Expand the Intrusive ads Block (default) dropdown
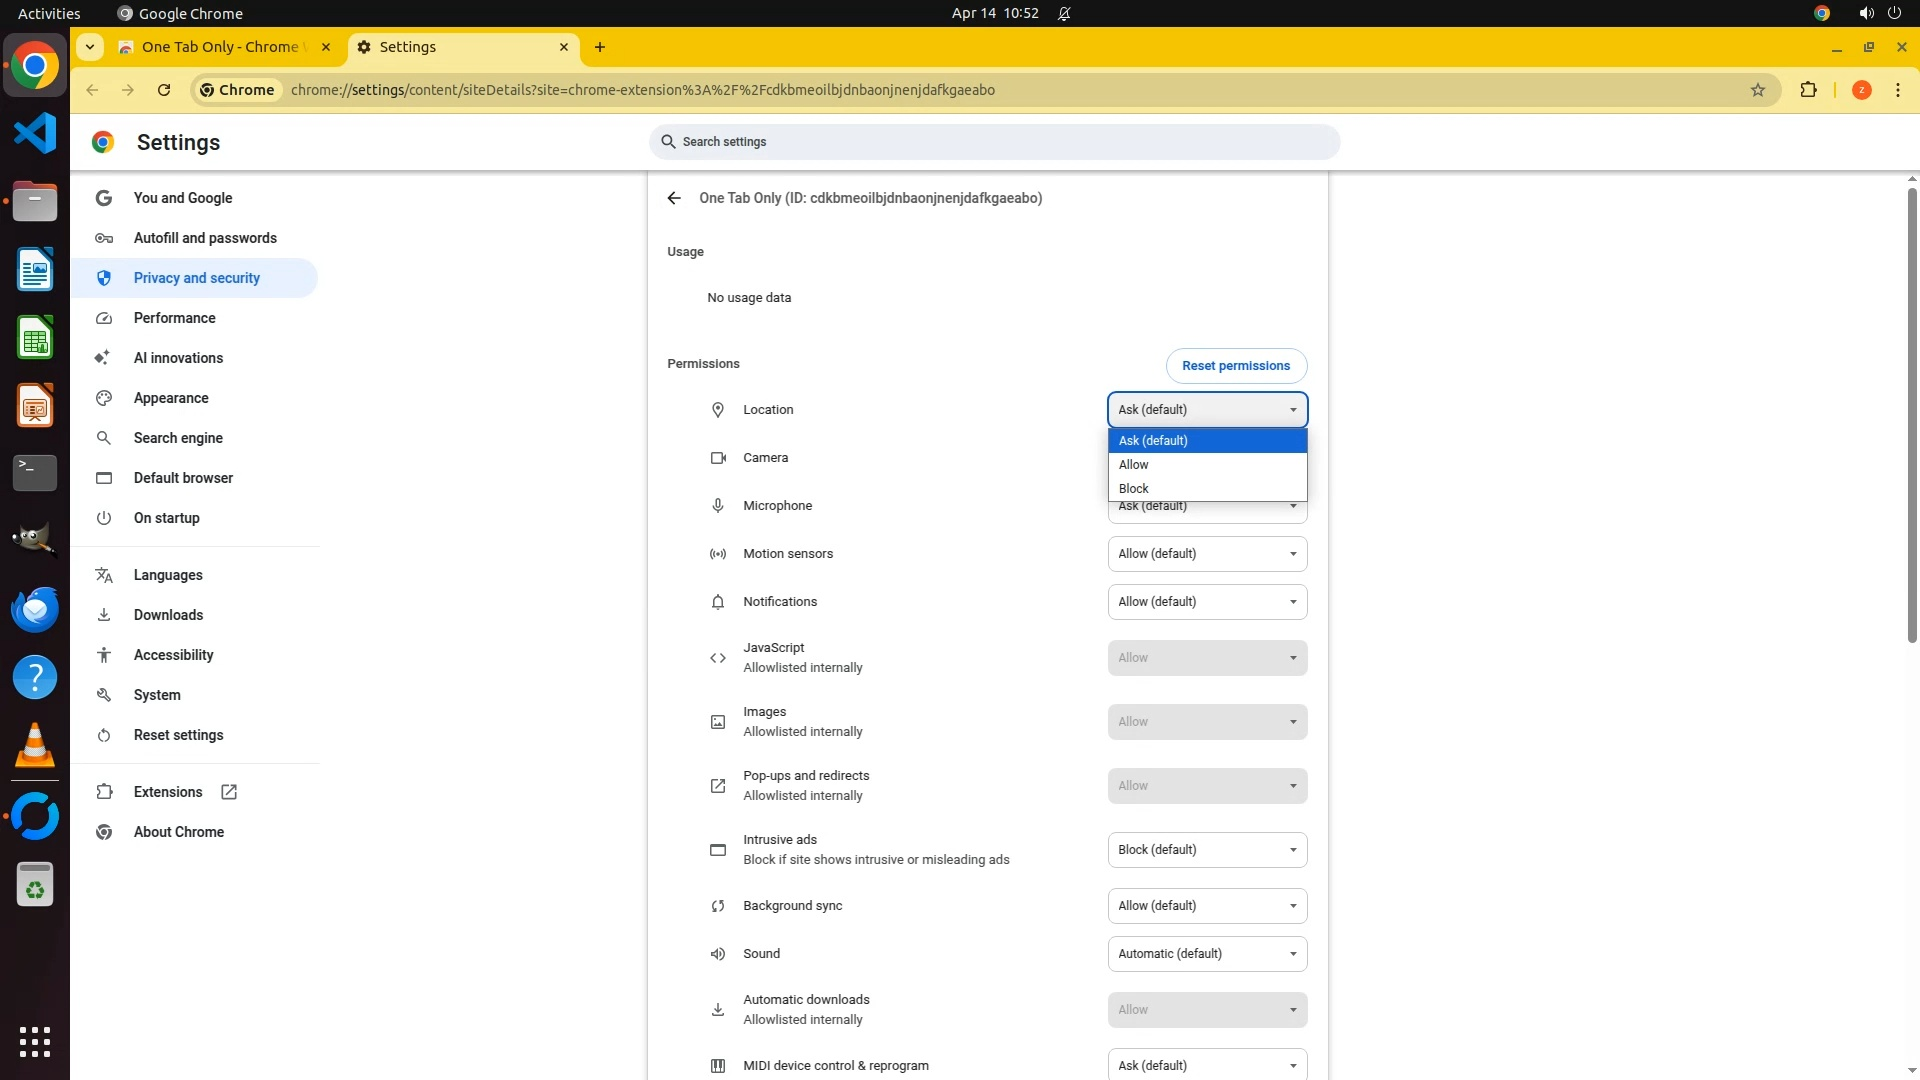This screenshot has height=1080, width=1920. coord(1207,850)
